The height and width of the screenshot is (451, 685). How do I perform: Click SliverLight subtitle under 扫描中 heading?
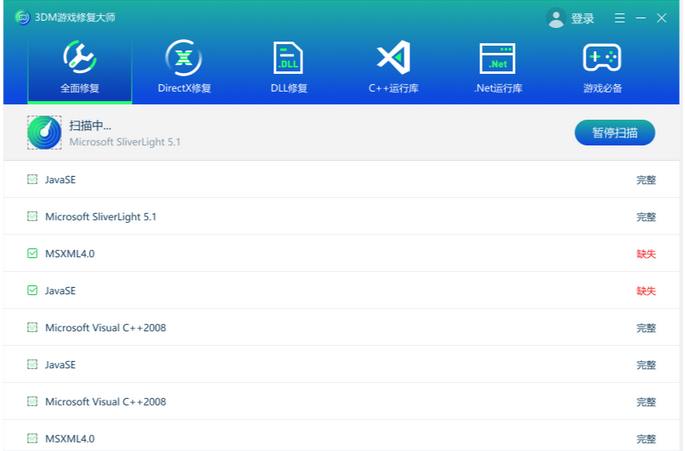[125, 142]
